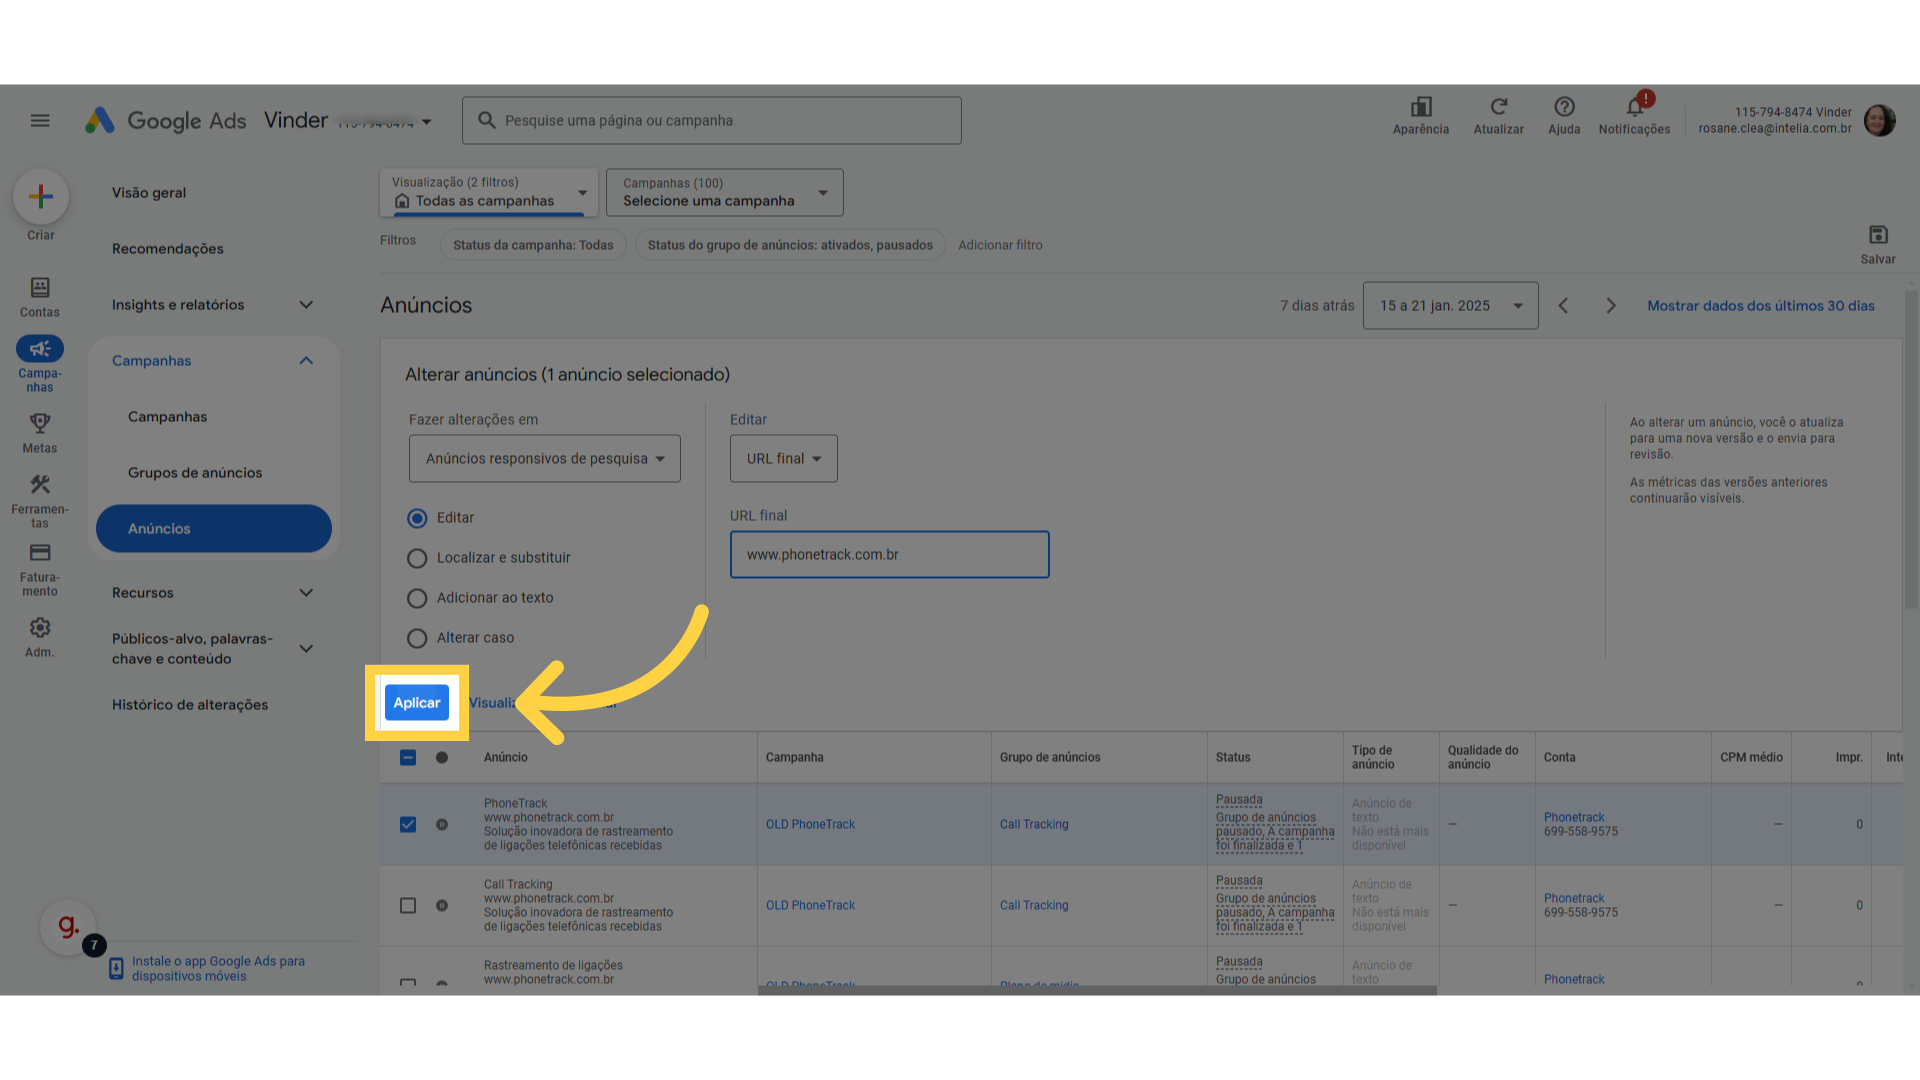The width and height of the screenshot is (1920, 1080).
Task: Click the page vertical scrollbar
Action: point(1911,450)
